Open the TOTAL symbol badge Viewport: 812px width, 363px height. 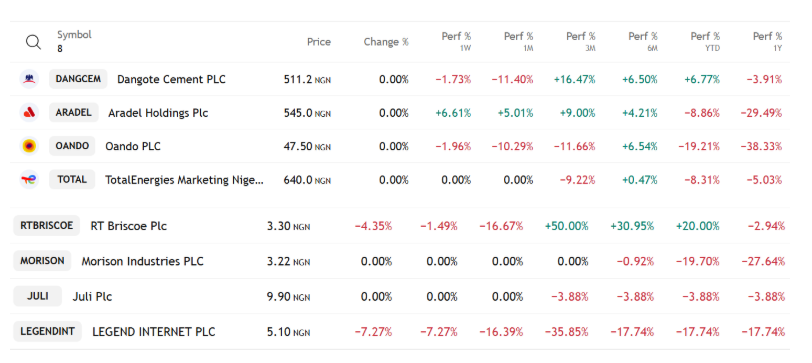click(x=72, y=180)
